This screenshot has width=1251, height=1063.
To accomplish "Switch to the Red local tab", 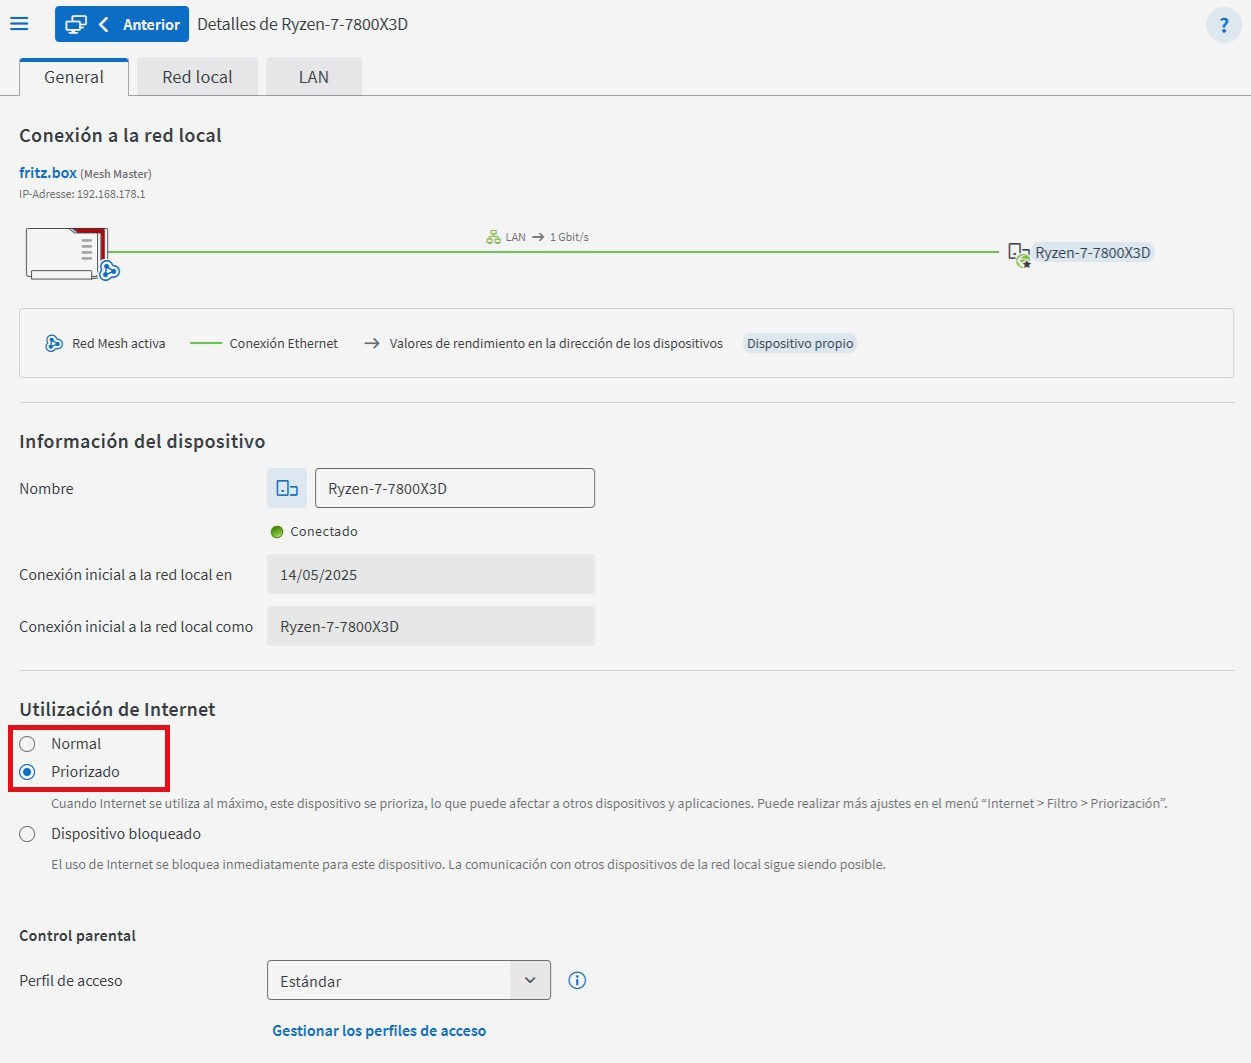I will 197,77.
